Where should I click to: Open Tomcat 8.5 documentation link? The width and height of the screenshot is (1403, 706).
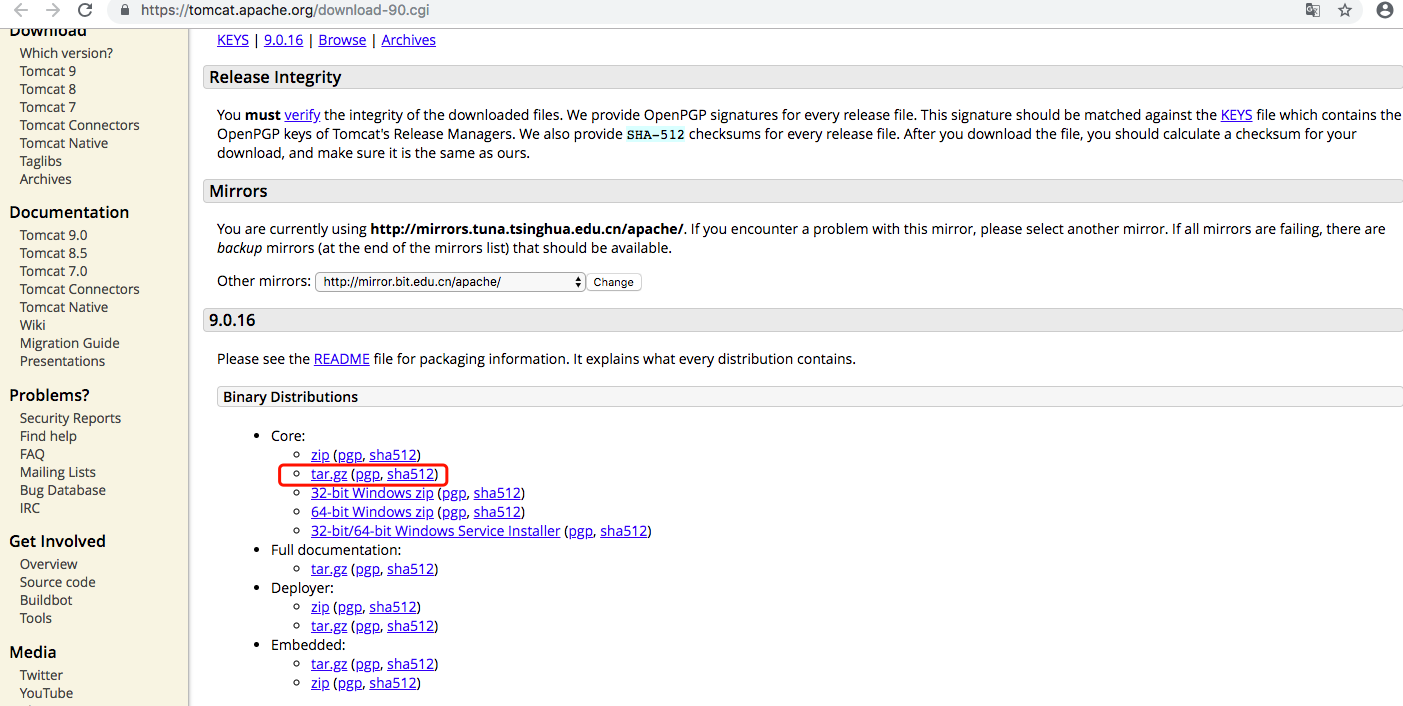[54, 253]
